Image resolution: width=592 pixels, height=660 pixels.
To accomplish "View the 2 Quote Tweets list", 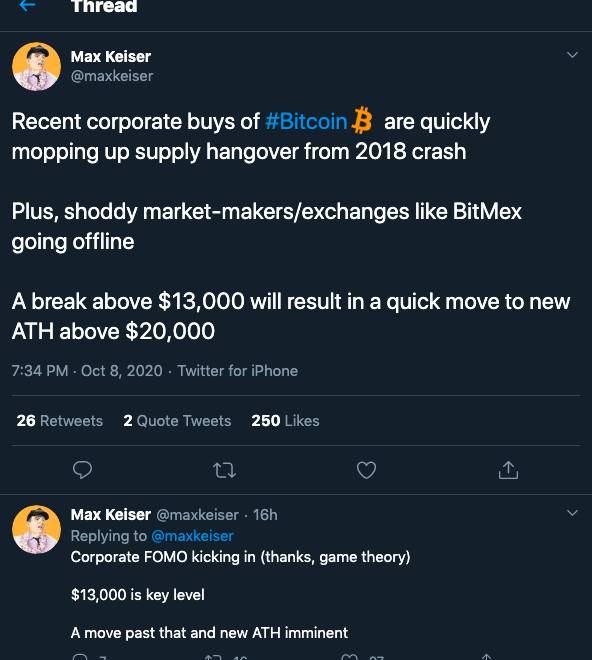I will [177, 420].
